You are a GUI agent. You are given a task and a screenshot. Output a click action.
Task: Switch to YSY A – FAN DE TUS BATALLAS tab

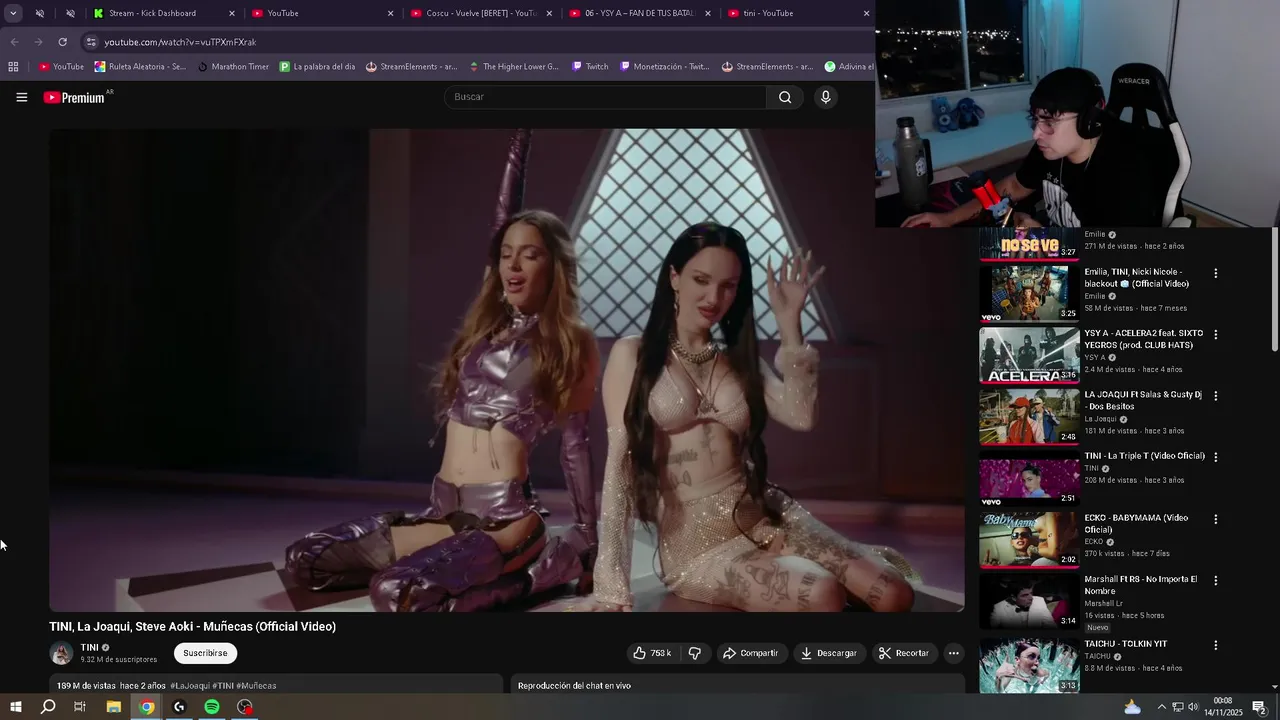pos(640,13)
